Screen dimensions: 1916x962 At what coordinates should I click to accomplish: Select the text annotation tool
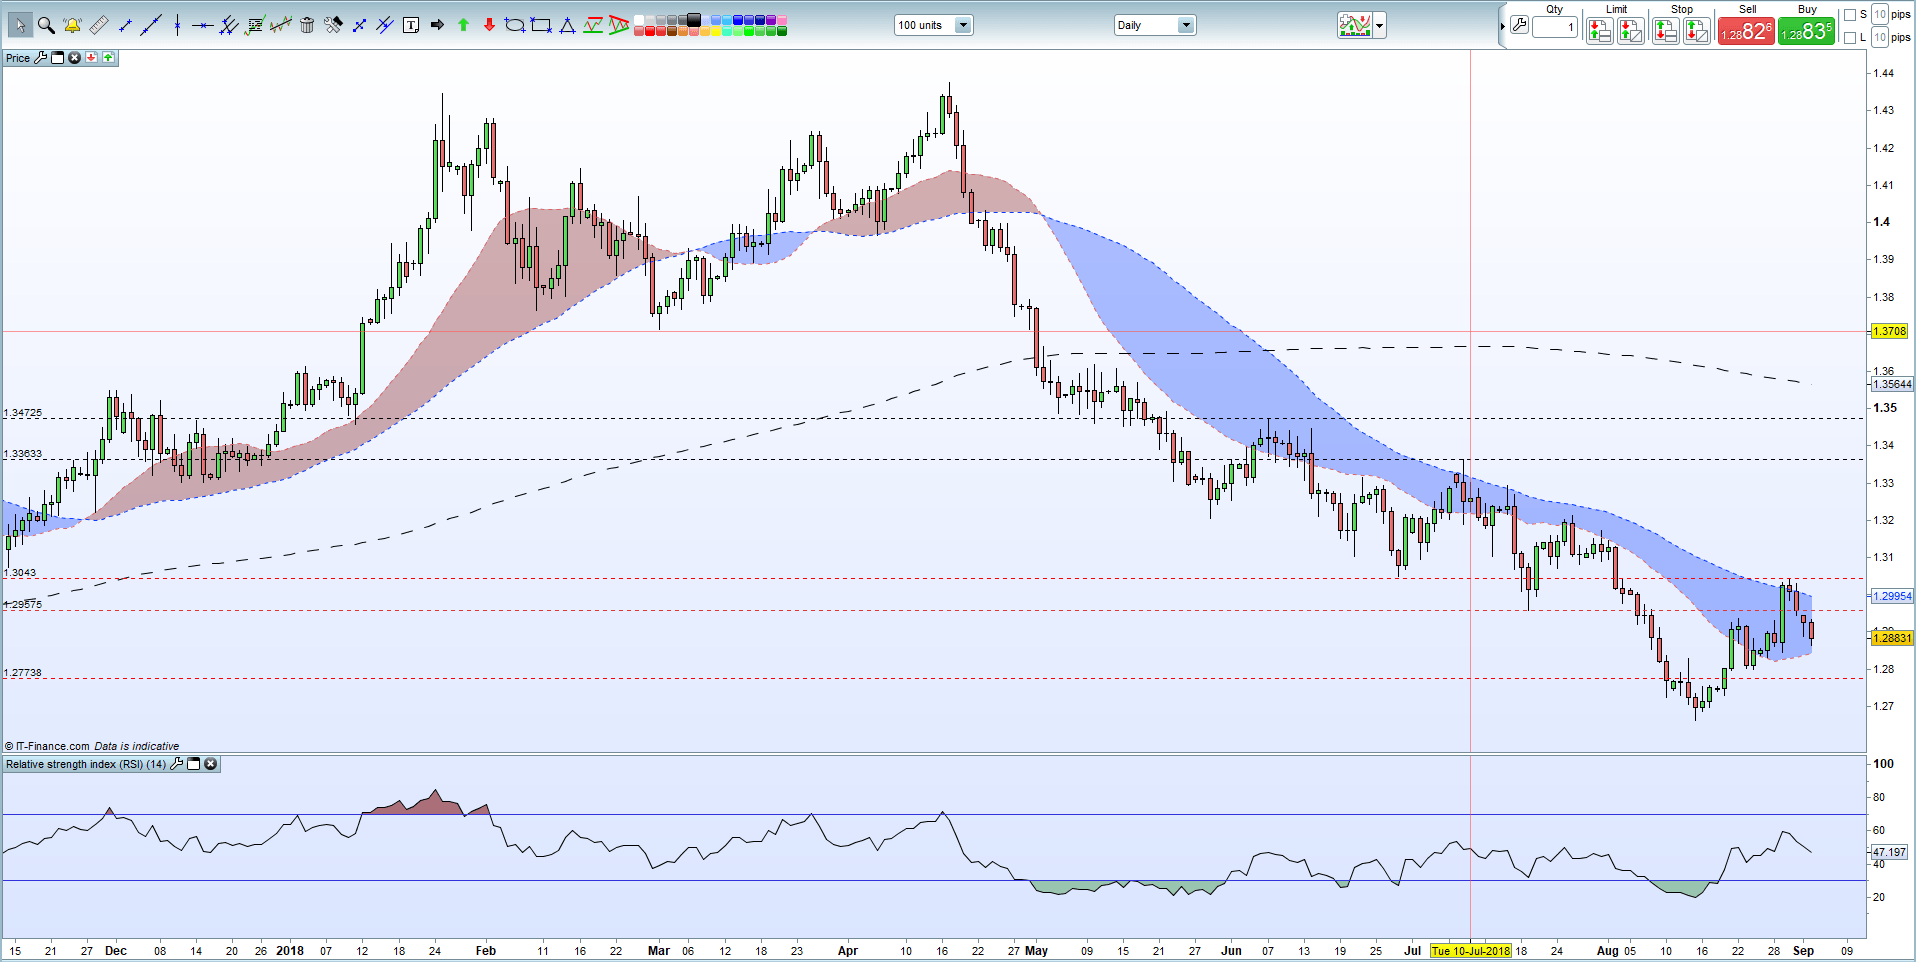click(411, 25)
